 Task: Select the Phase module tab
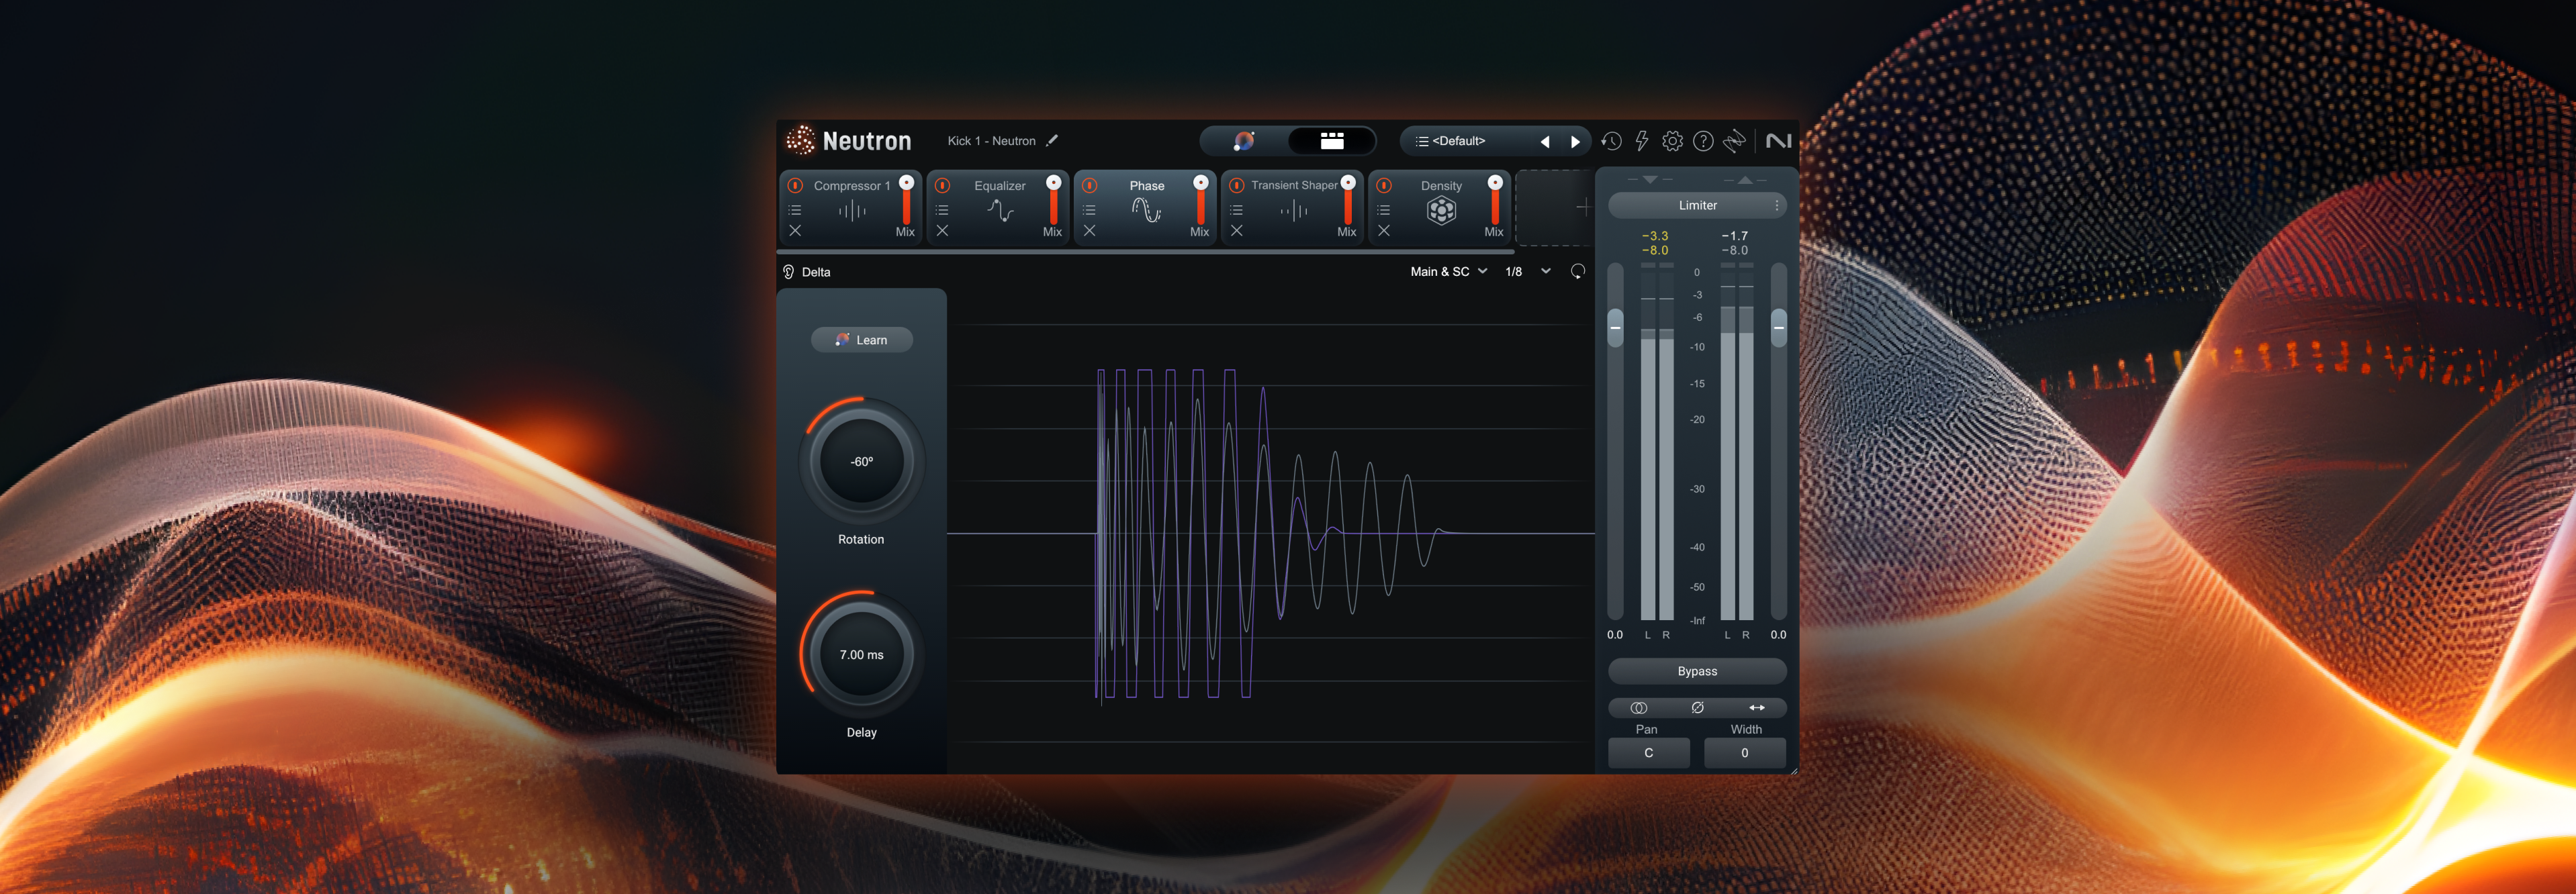coord(1146,207)
